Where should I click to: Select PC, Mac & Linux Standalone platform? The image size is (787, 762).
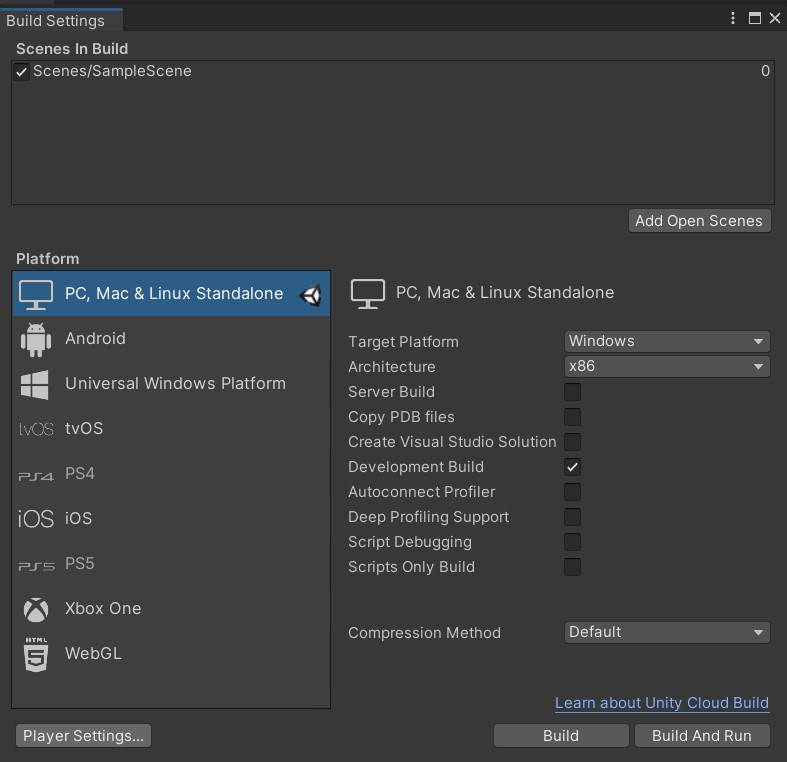[171, 294]
